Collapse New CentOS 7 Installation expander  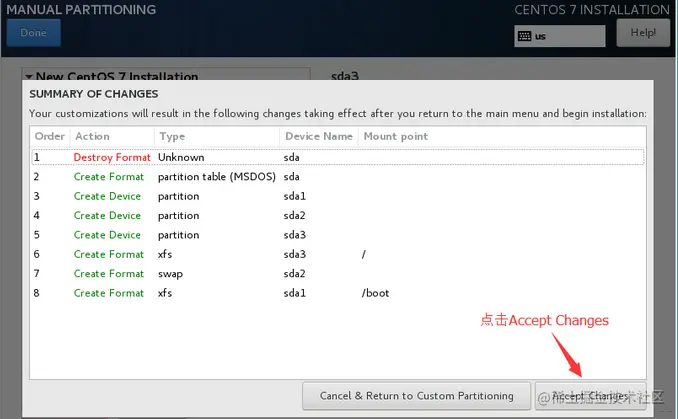[x=29, y=77]
